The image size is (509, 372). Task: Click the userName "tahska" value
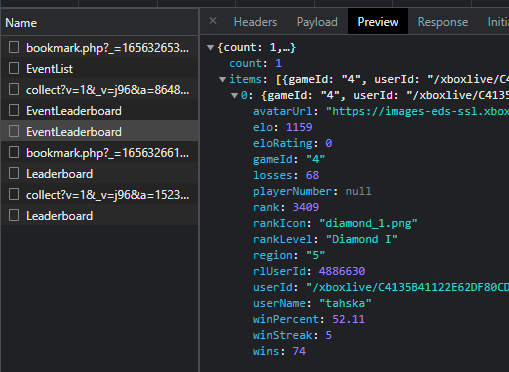click(x=345, y=303)
